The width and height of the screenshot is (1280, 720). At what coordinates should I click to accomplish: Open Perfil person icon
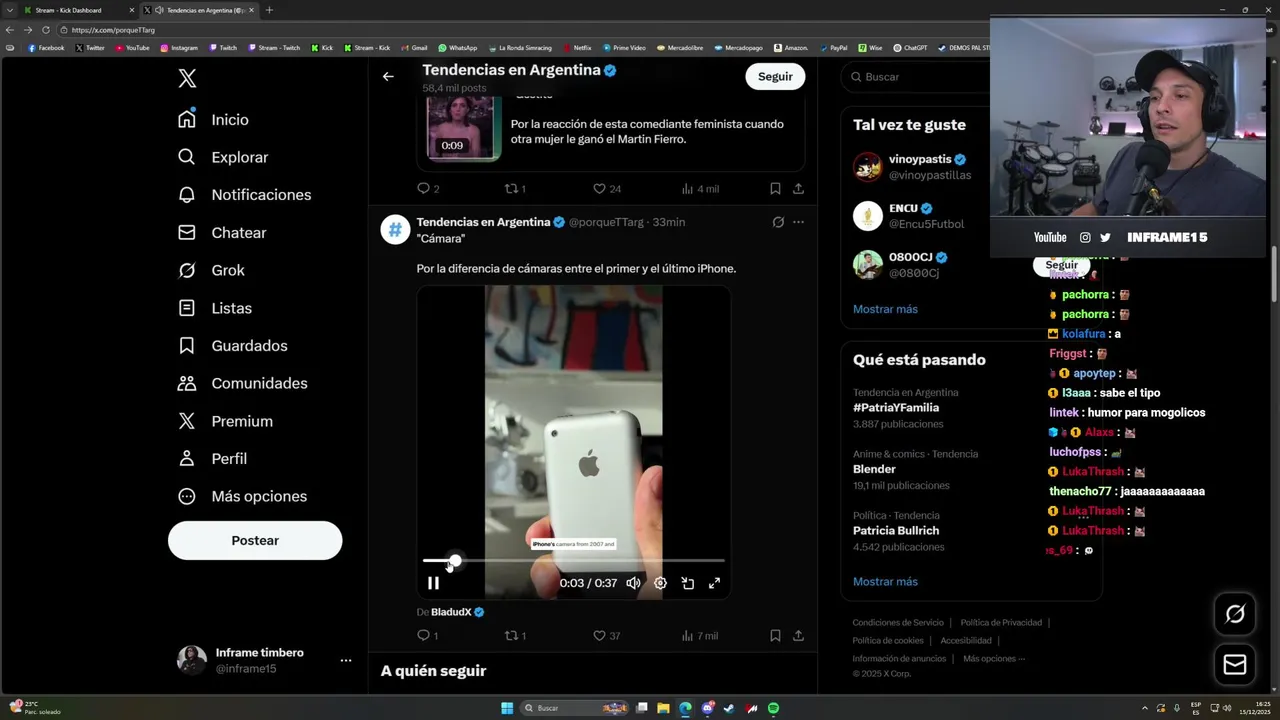tap(187, 458)
